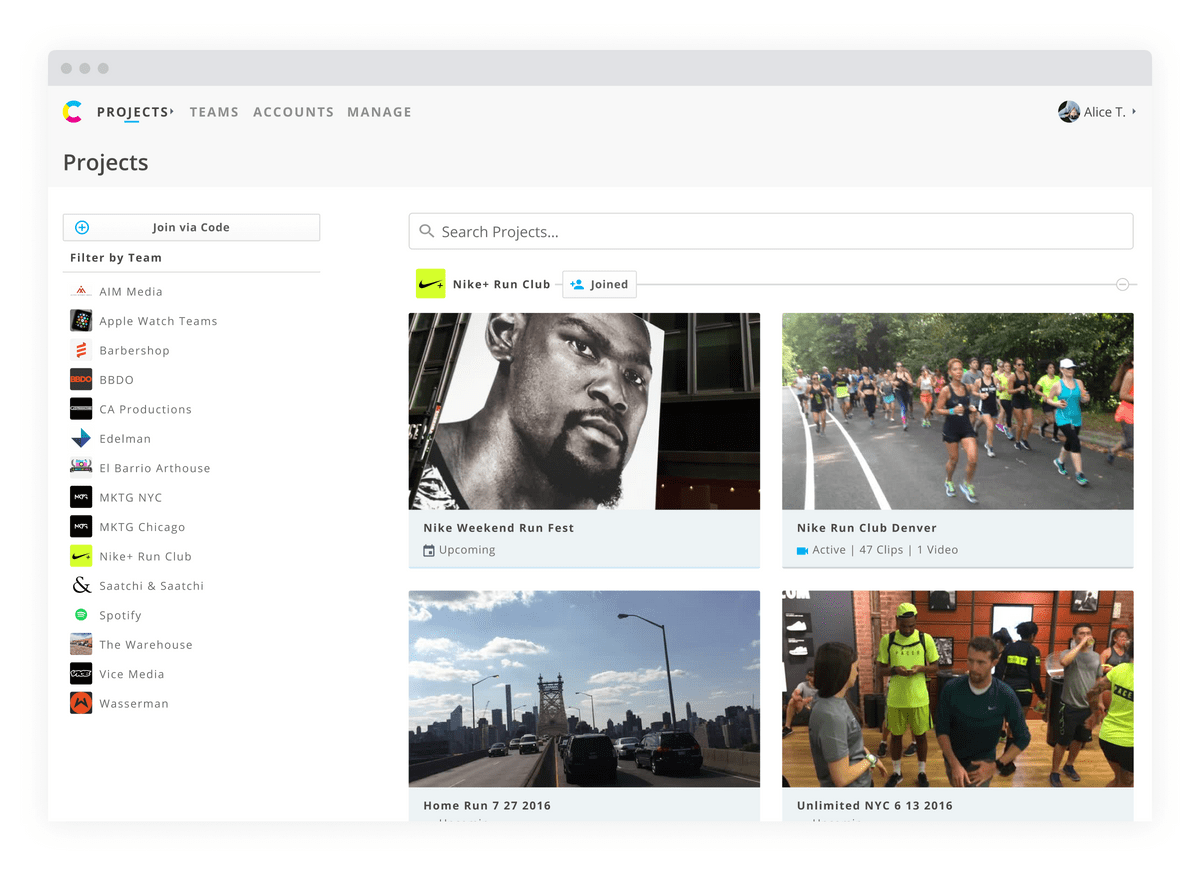Open the Manage section
The width and height of the screenshot is (1200, 872).
click(x=379, y=112)
